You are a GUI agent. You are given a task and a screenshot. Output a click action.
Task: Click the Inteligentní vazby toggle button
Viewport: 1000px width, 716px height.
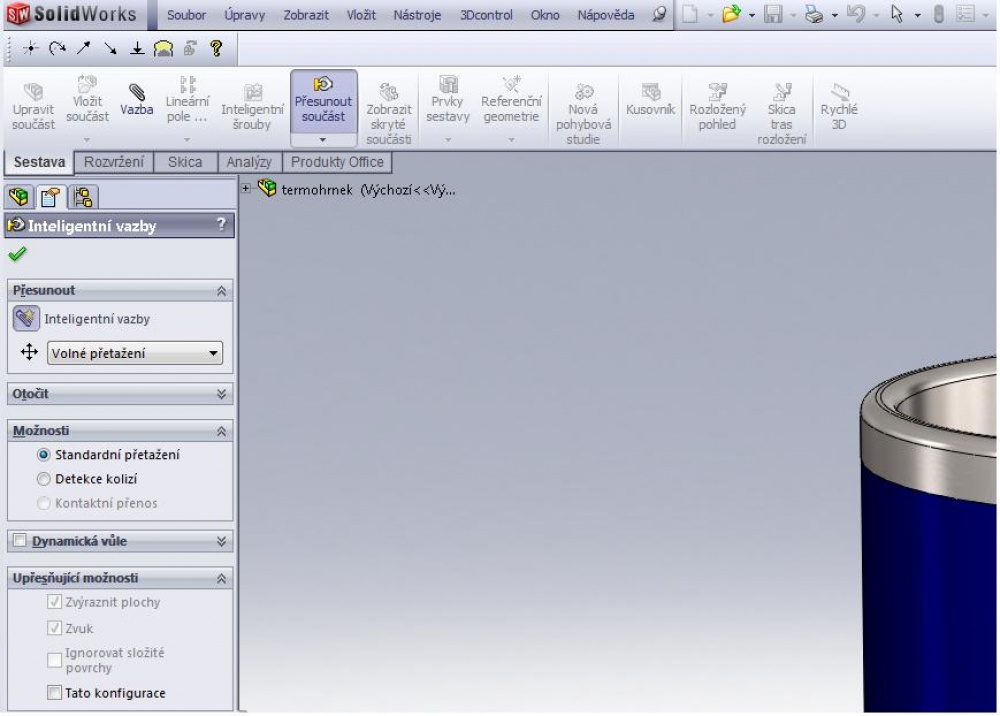tap(26, 318)
